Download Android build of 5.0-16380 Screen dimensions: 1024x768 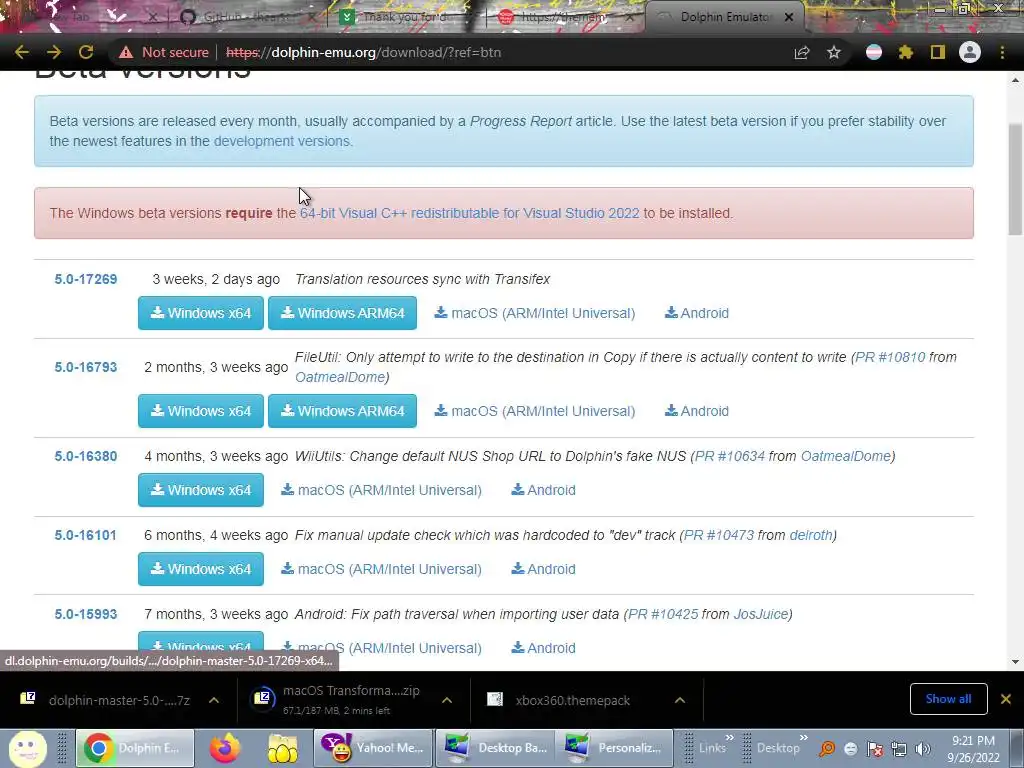pos(543,490)
